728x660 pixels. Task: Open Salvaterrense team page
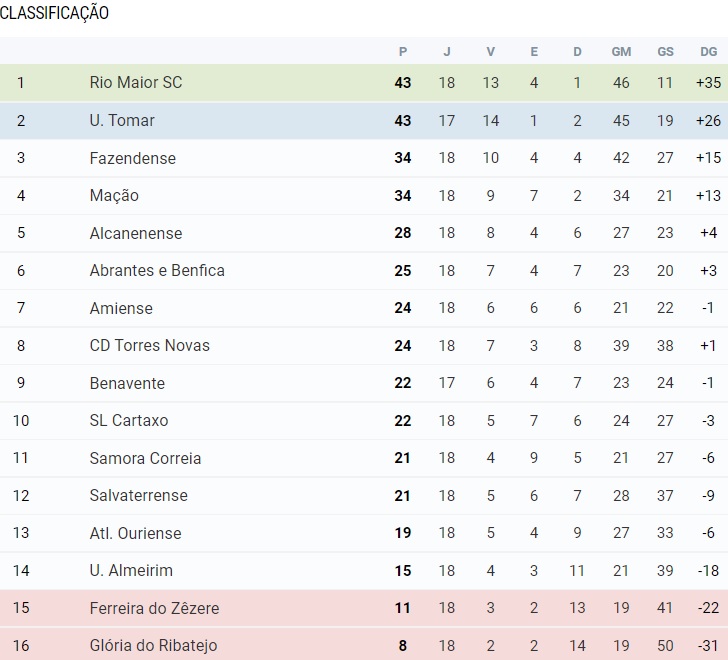pyautogui.click(x=138, y=495)
